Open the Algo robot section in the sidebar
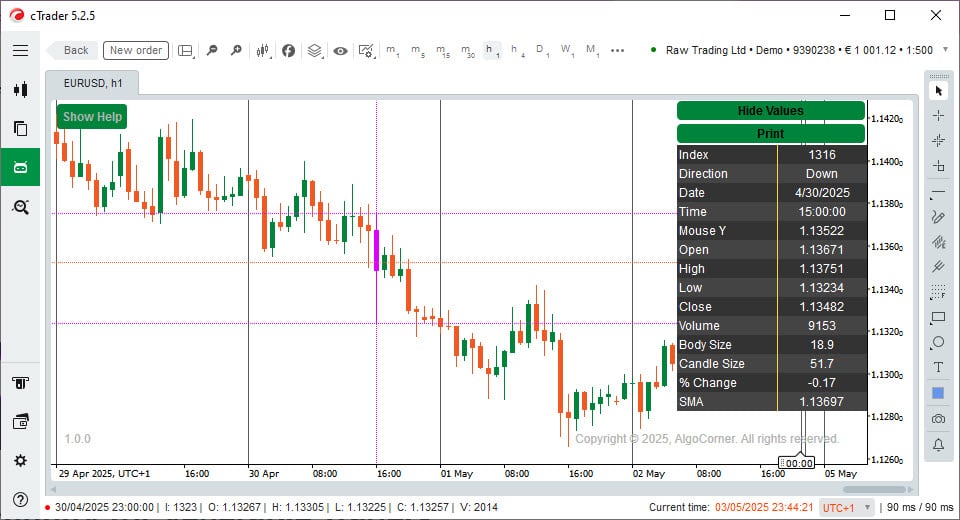 [x=20, y=167]
